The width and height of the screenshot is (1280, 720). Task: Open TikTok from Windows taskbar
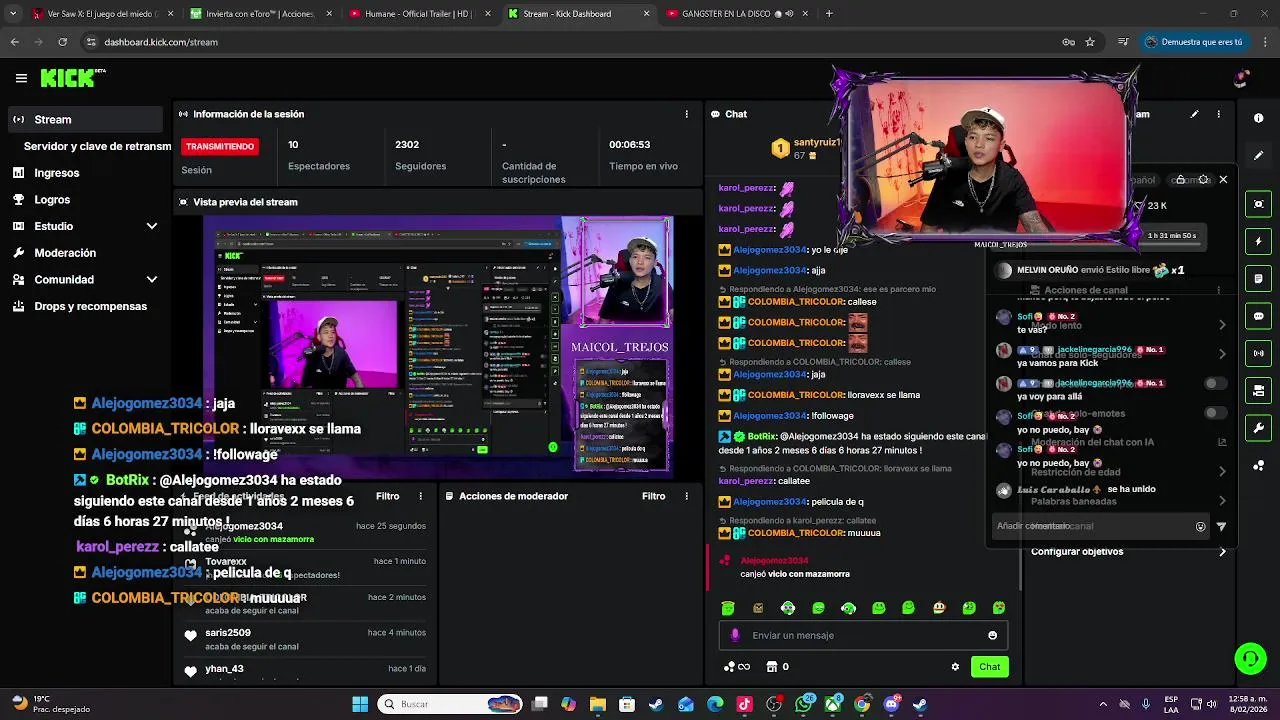point(744,704)
